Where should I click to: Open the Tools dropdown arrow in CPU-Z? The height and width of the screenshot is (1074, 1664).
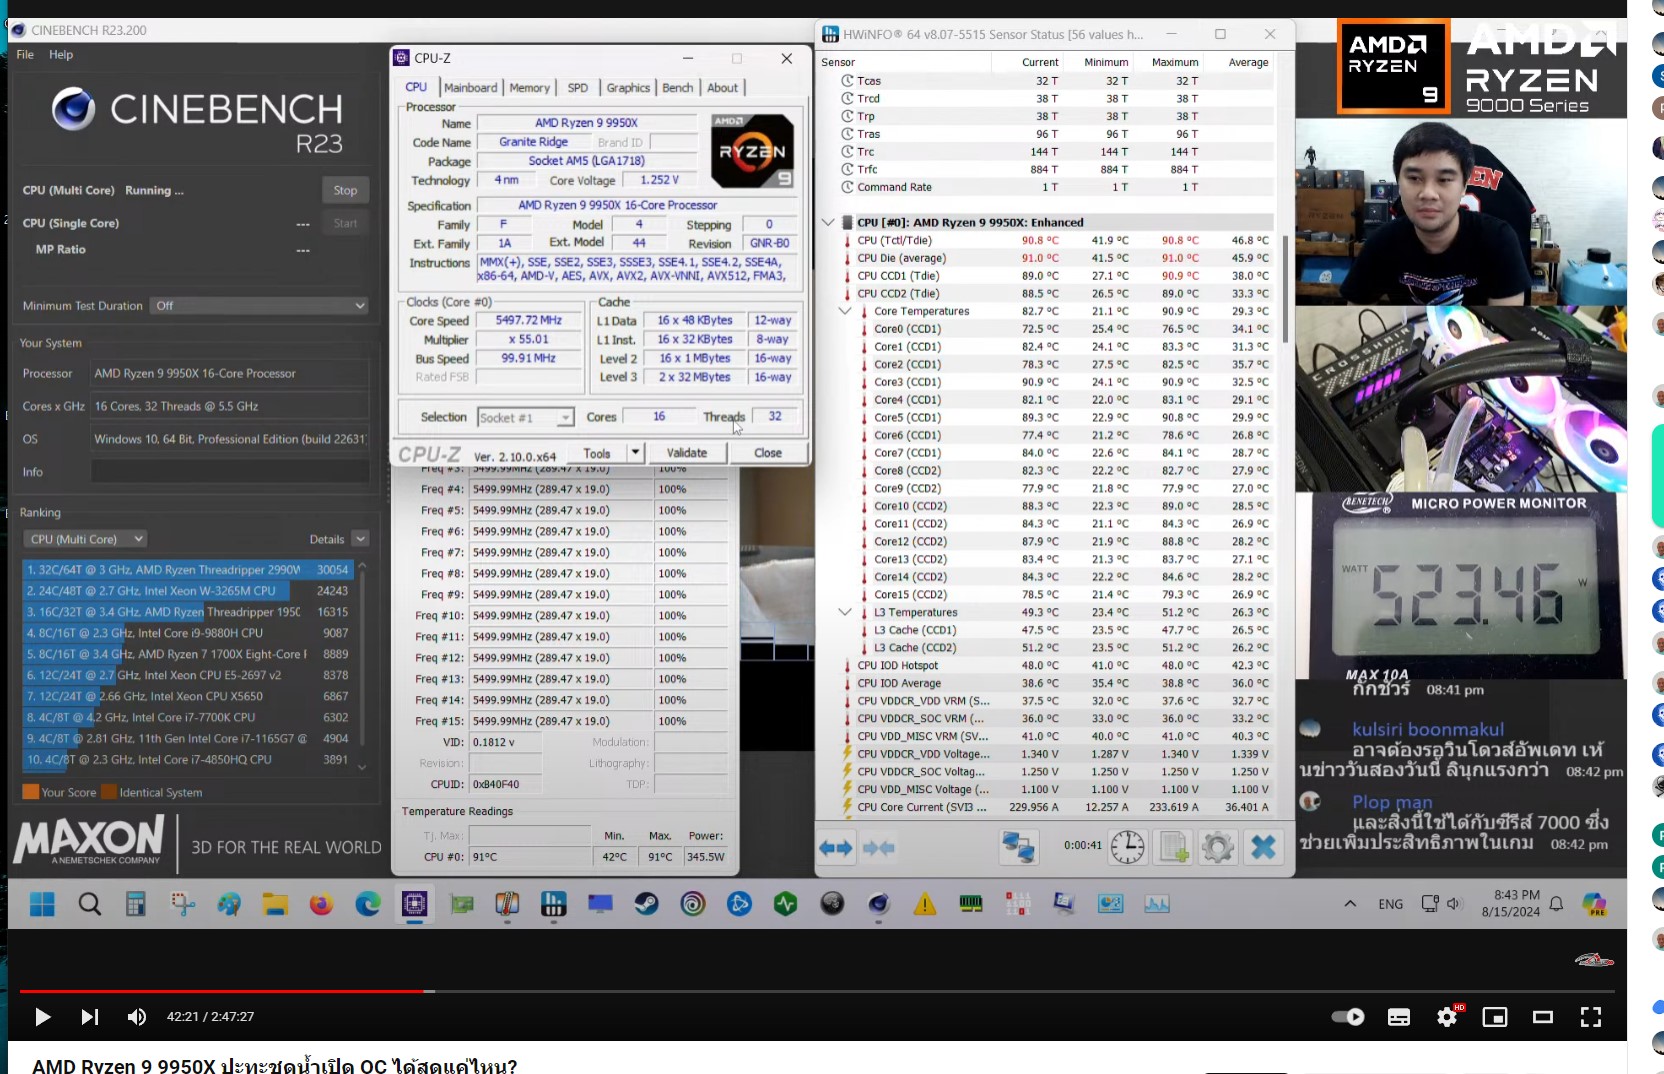click(x=635, y=453)
